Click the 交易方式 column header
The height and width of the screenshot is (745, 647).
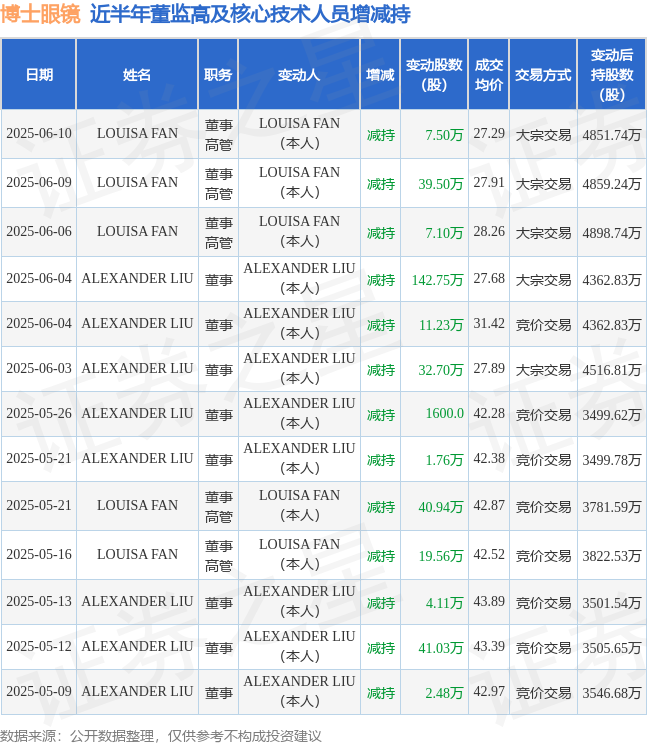point(543,75)
